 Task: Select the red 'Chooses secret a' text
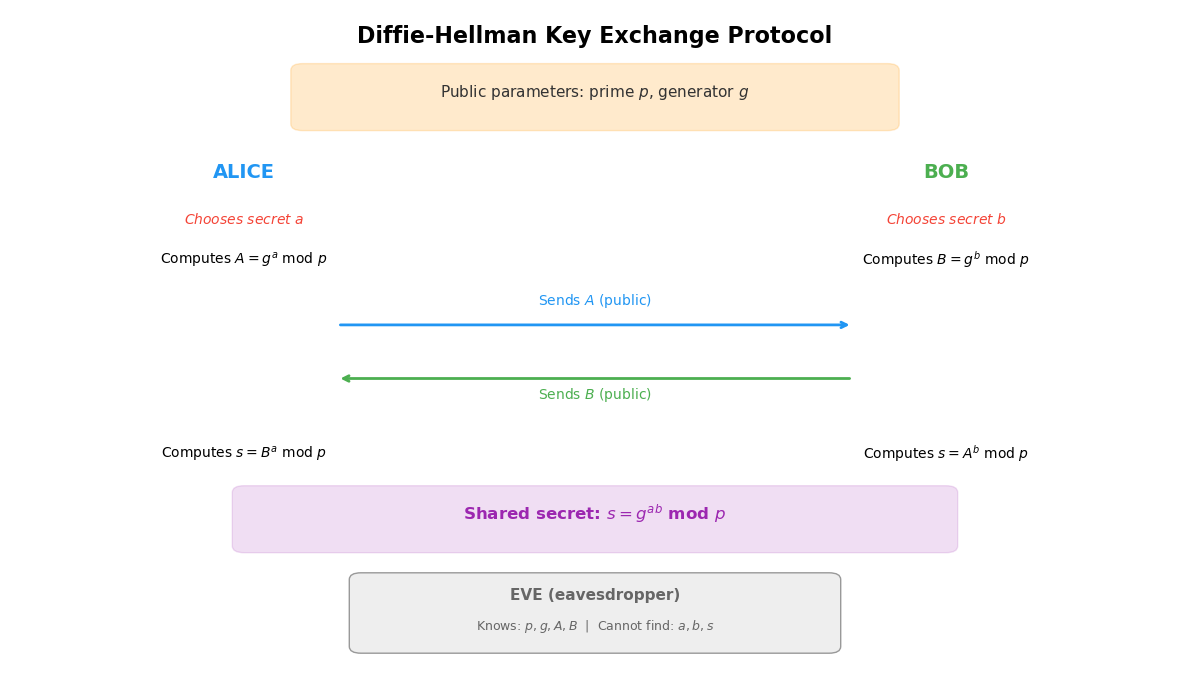[x=243, y=220]
